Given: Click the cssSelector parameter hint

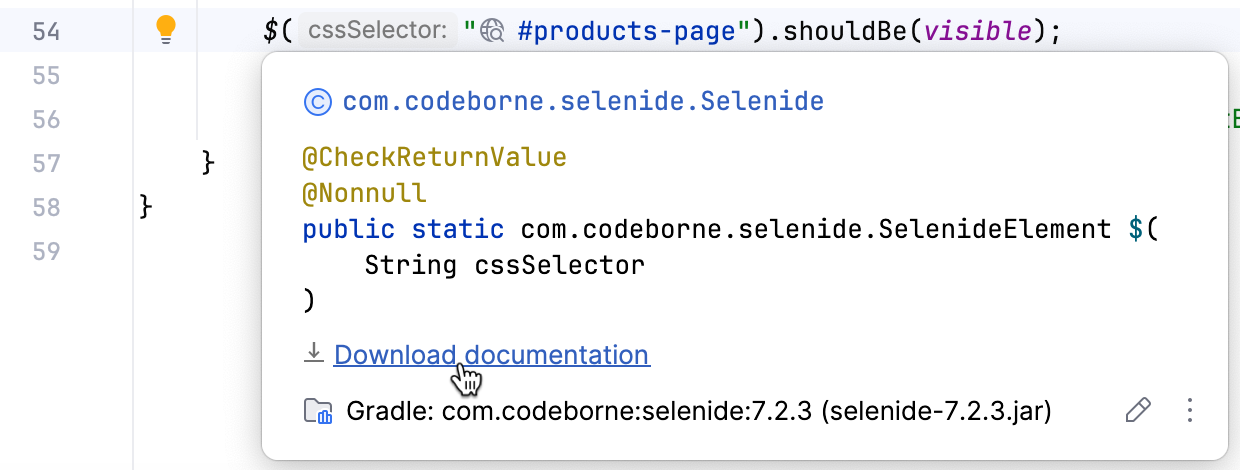Looking at the screenshot, I should 378,32.
